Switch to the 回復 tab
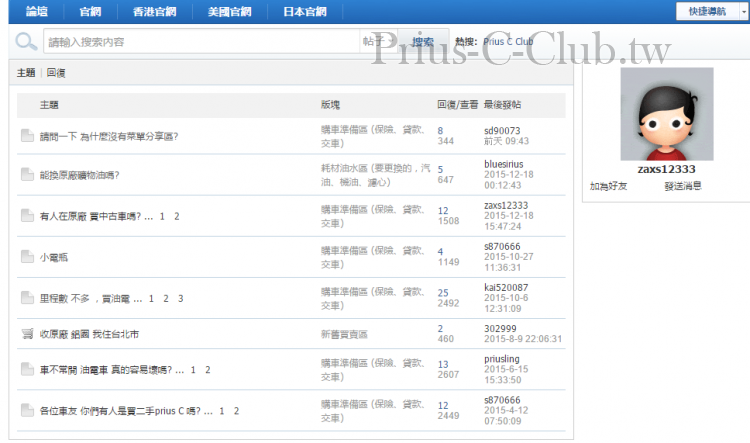Image resolution: width=750 pixels, height=443 pixels. pyautogui.click(x=56, y=73)
